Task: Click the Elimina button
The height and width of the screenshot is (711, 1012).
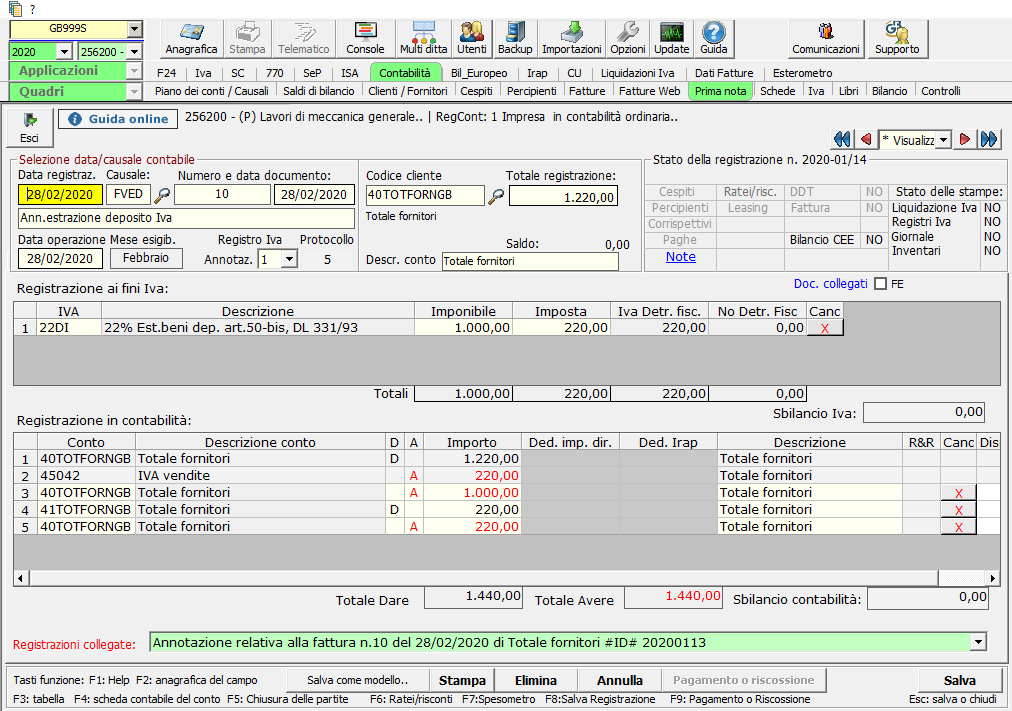Action: click(536, 680)
